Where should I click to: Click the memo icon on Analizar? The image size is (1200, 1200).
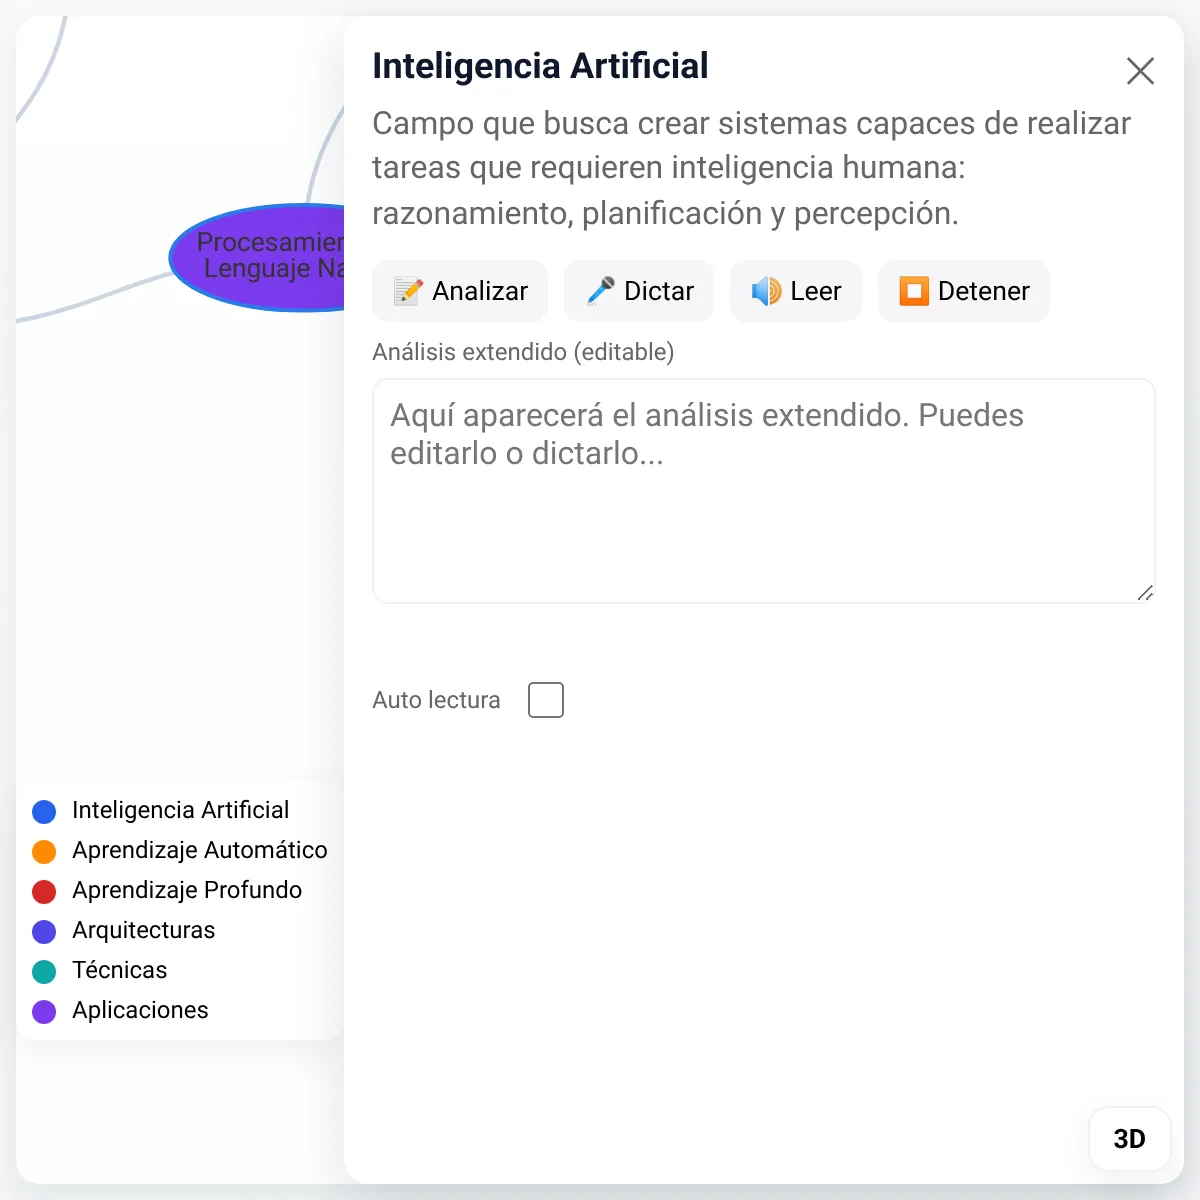[x=408, y=291]
